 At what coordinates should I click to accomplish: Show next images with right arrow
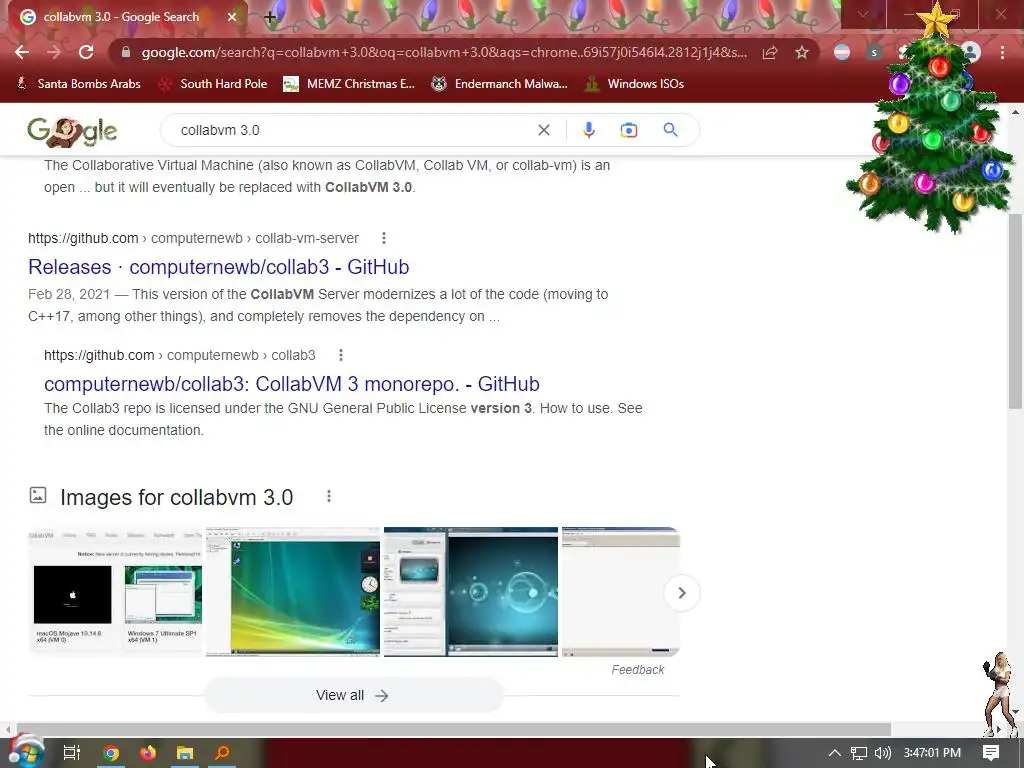[x=682, y=593]
